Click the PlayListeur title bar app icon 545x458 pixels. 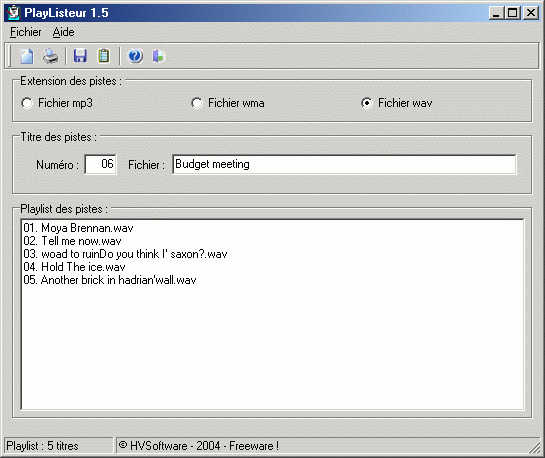pyautogui.click(x=14, y=13)
